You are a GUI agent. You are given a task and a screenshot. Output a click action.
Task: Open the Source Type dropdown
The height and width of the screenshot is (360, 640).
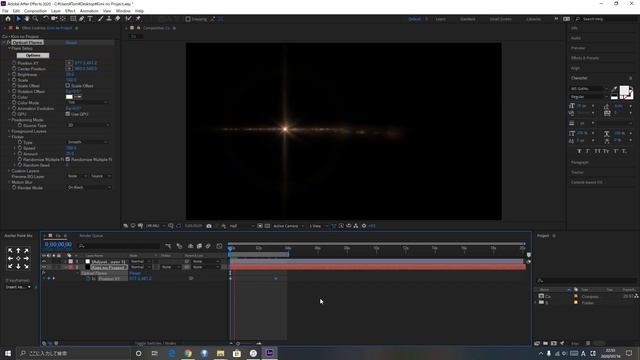point(89,126)
